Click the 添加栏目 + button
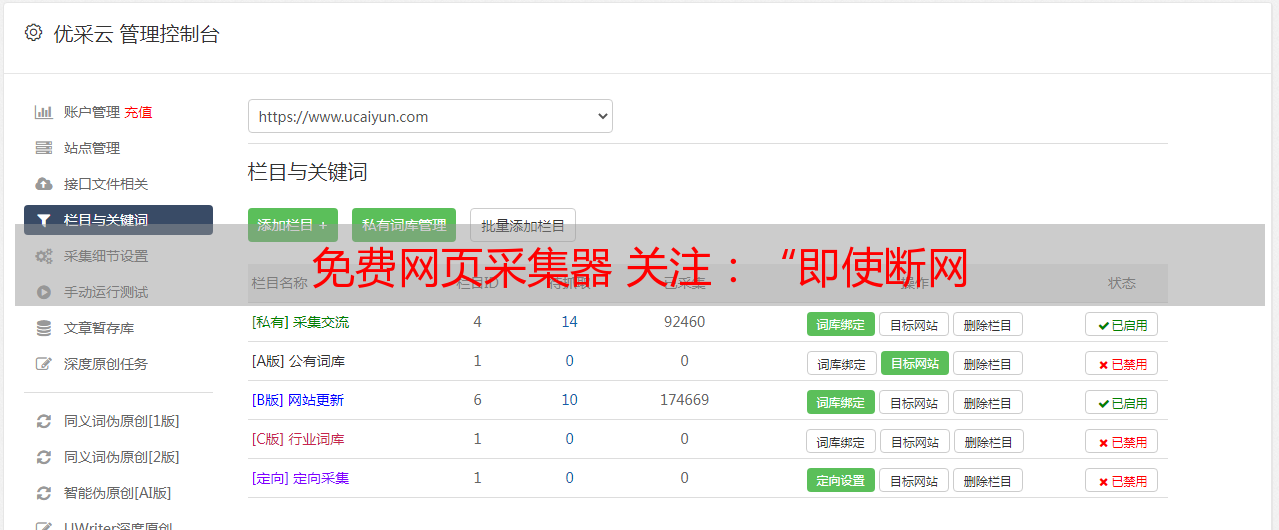The width and height of the screenshot is (1279, 530). pos(293,225)
